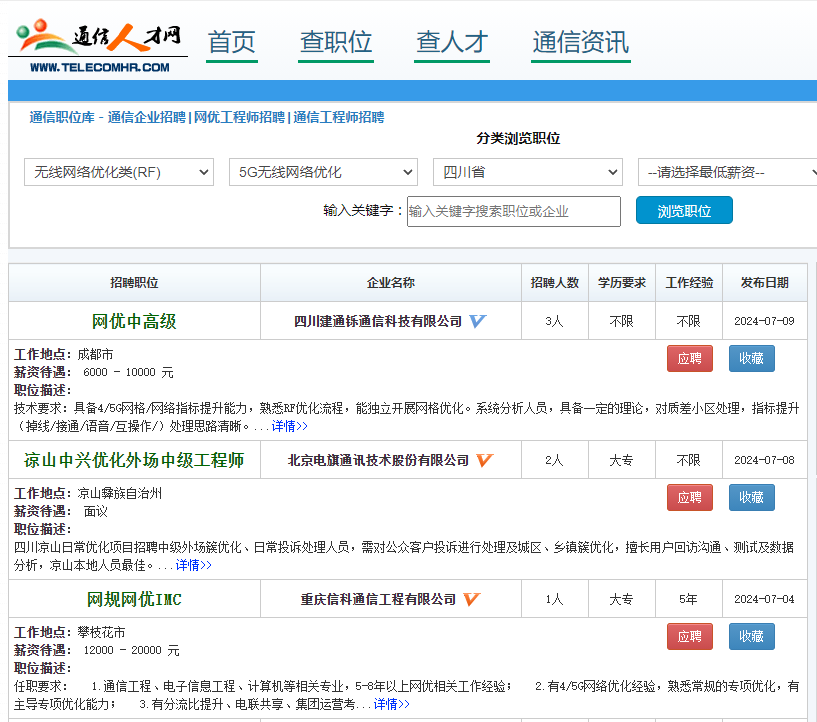Viewport: 817px width, 722px height.
Task: Click the 3人 headcount cell
Action: pos(554,321)
